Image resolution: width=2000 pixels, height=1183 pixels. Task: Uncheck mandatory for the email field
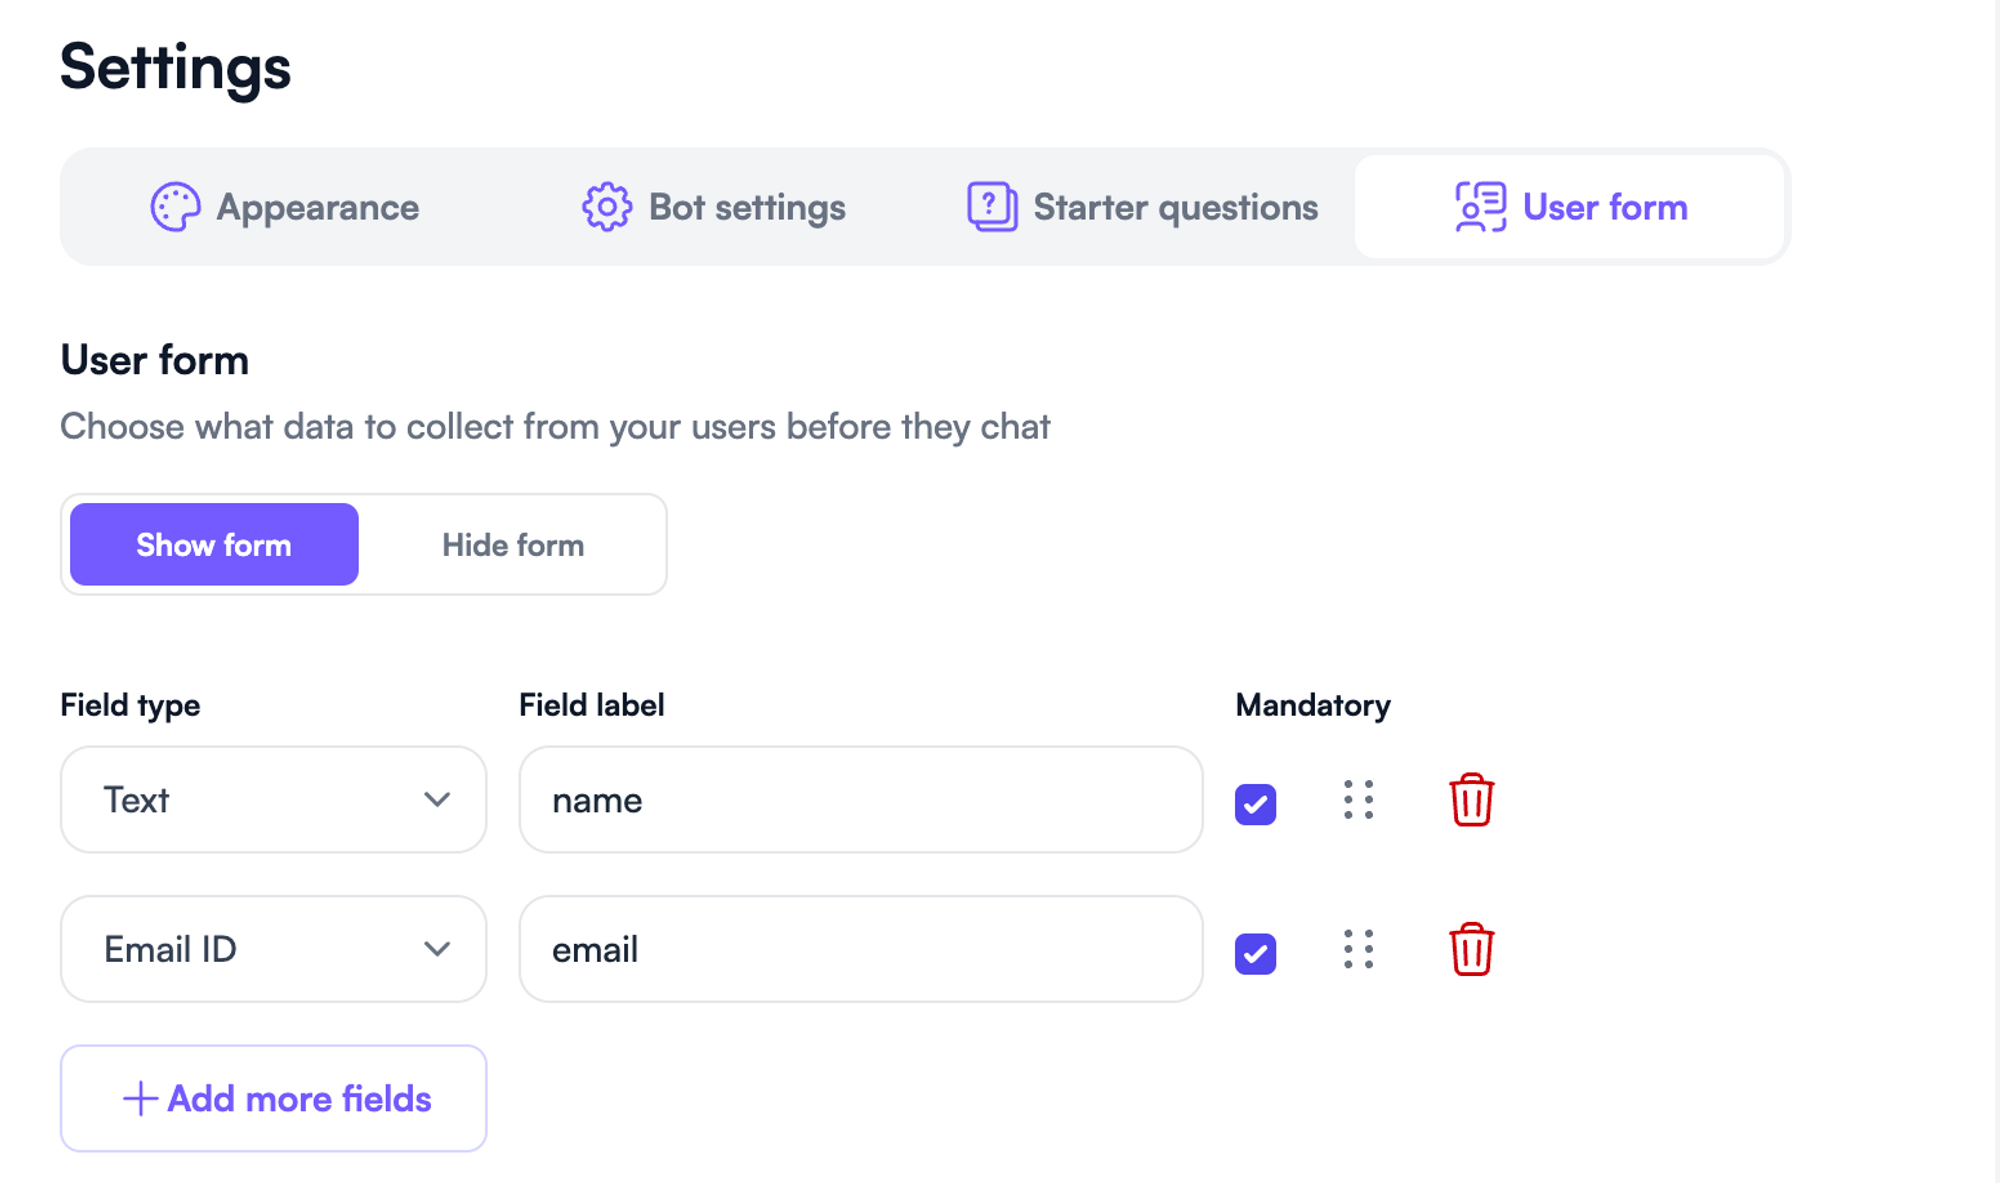[1255, 952]
